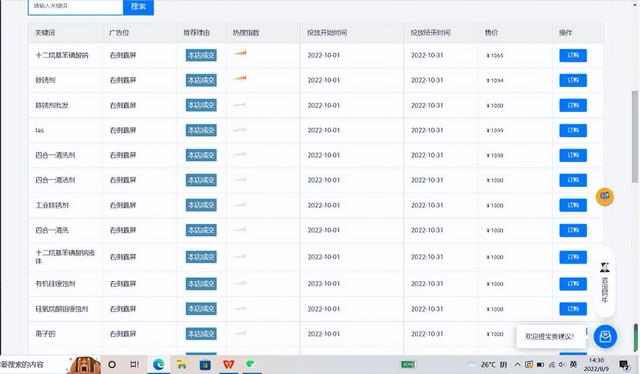Click the keyword search input field
The width and height of the screenshot is (640, 374).
click(x=76, y=7)
